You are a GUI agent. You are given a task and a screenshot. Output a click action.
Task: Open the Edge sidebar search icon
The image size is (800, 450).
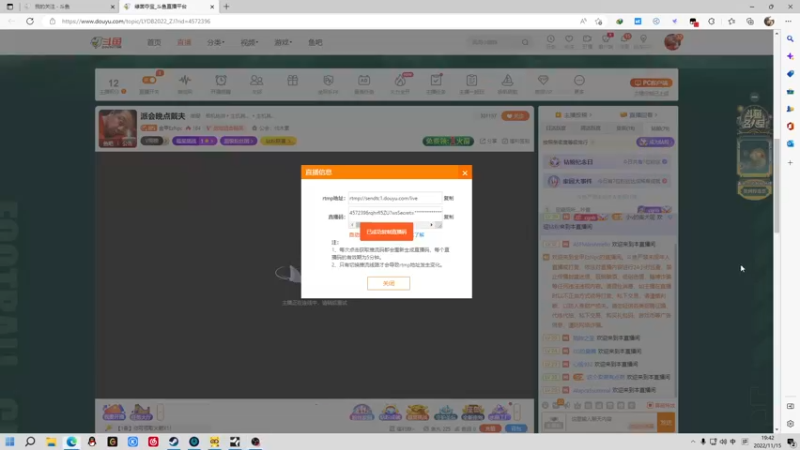coord(790,39)
